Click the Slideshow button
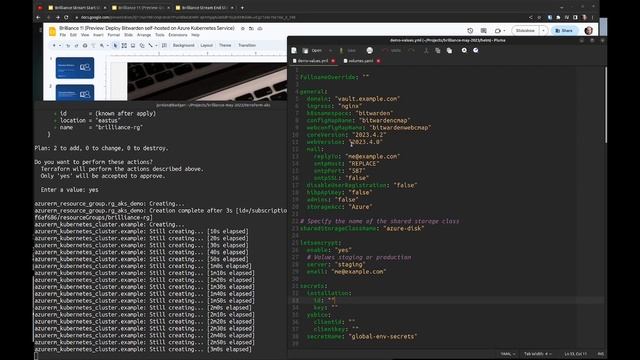The width and height of the screenshot is (640, 360). pyautogui.click(x=525, y=31)
